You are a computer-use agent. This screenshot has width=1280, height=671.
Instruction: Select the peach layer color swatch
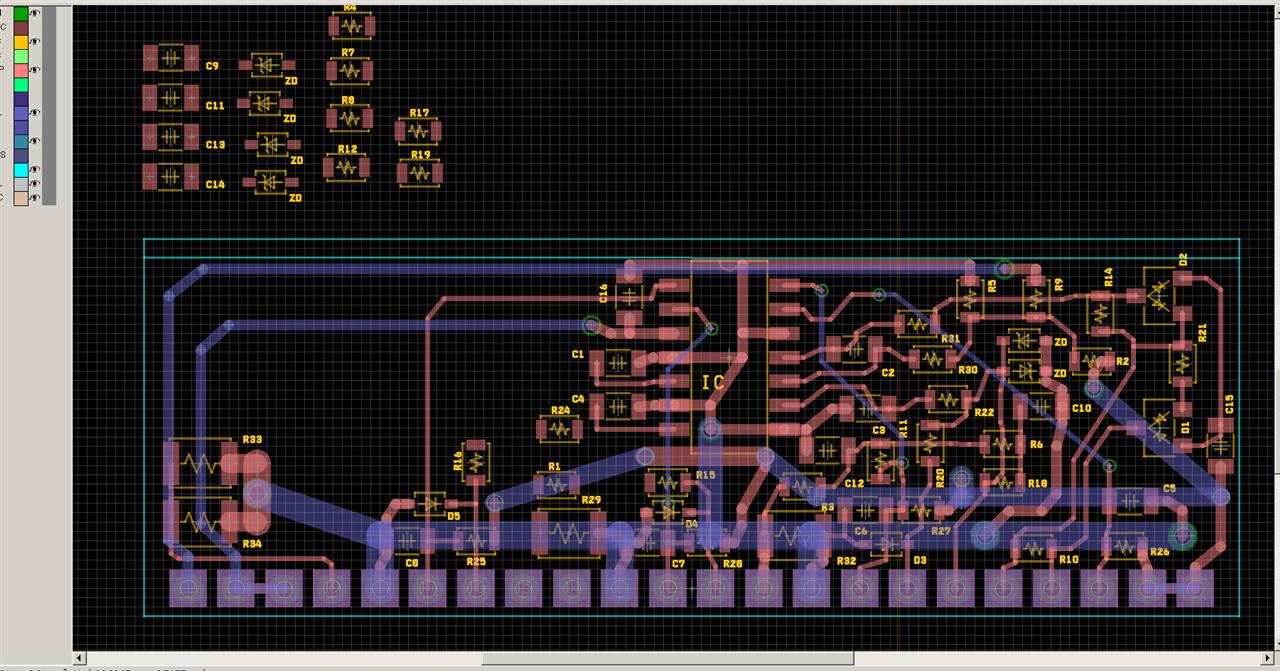tap(21, 198)
